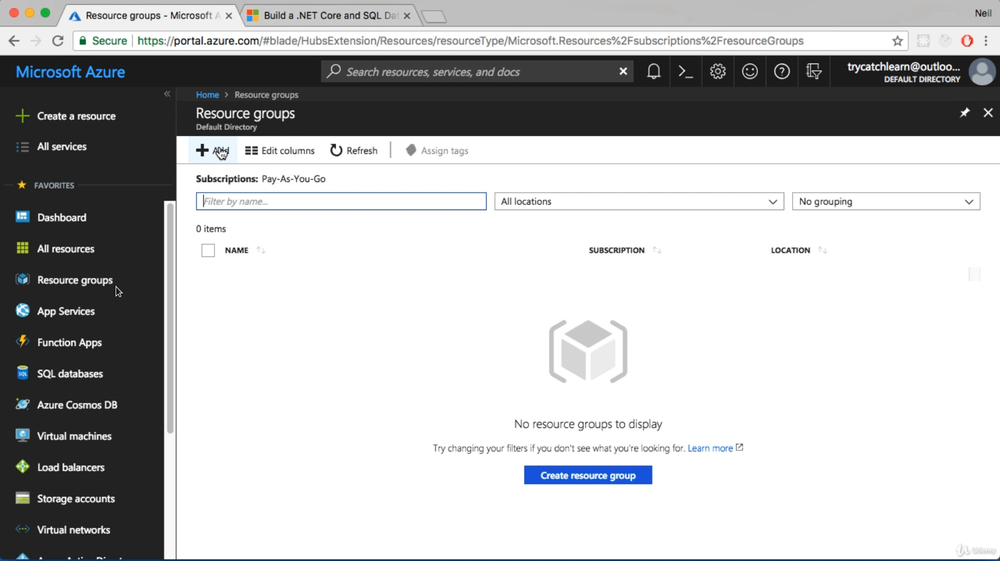Click the Load balancers diamond icon

[22, 467]
